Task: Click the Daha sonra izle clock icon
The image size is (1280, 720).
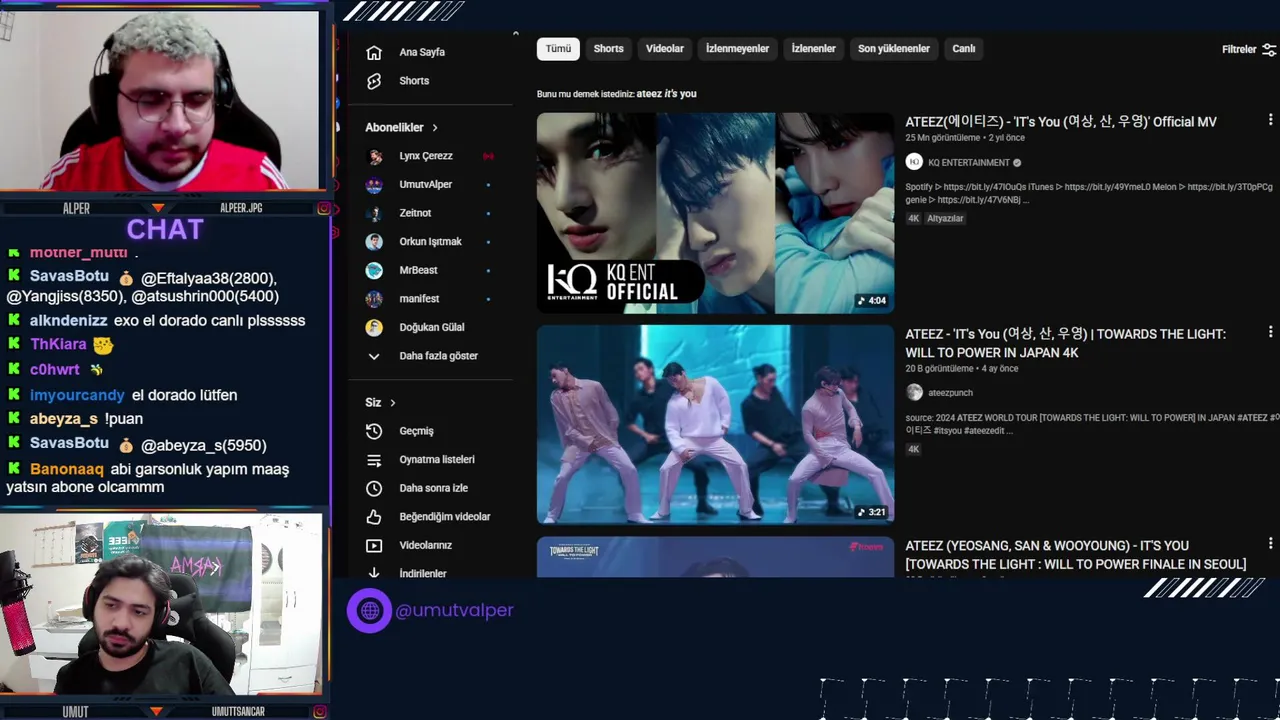Action: click(x=374, y=488)
